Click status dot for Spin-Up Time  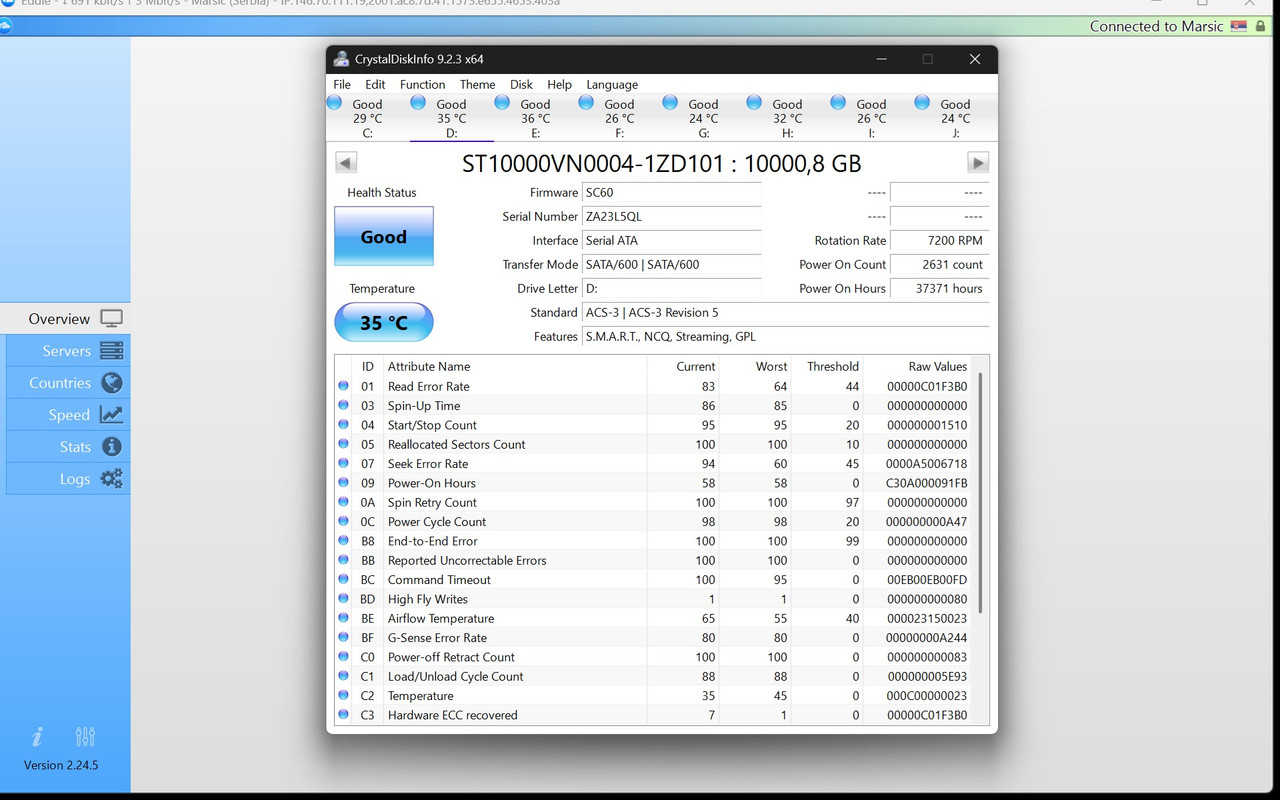click(344, 405)
